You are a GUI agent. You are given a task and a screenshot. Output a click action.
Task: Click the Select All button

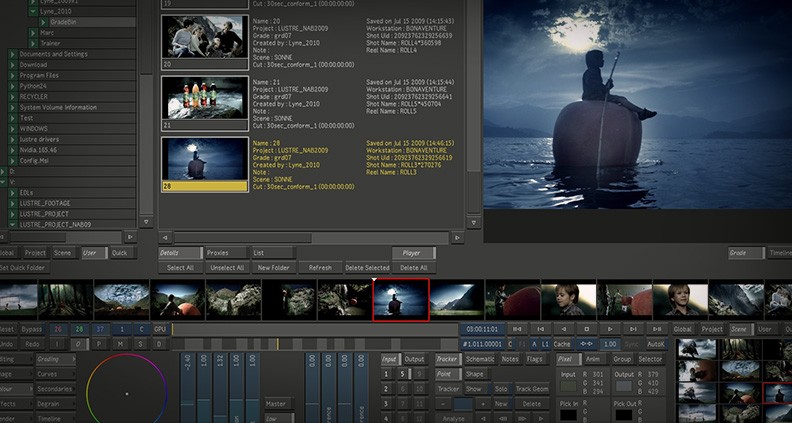(180, 268)
